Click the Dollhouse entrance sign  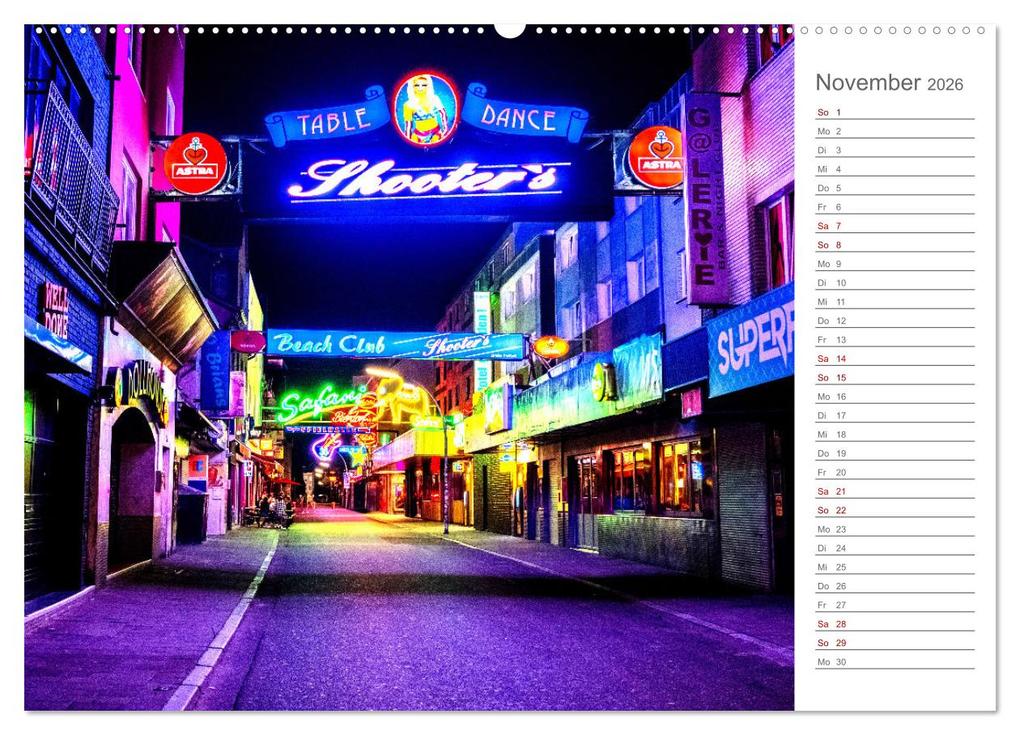coord(141,389)
